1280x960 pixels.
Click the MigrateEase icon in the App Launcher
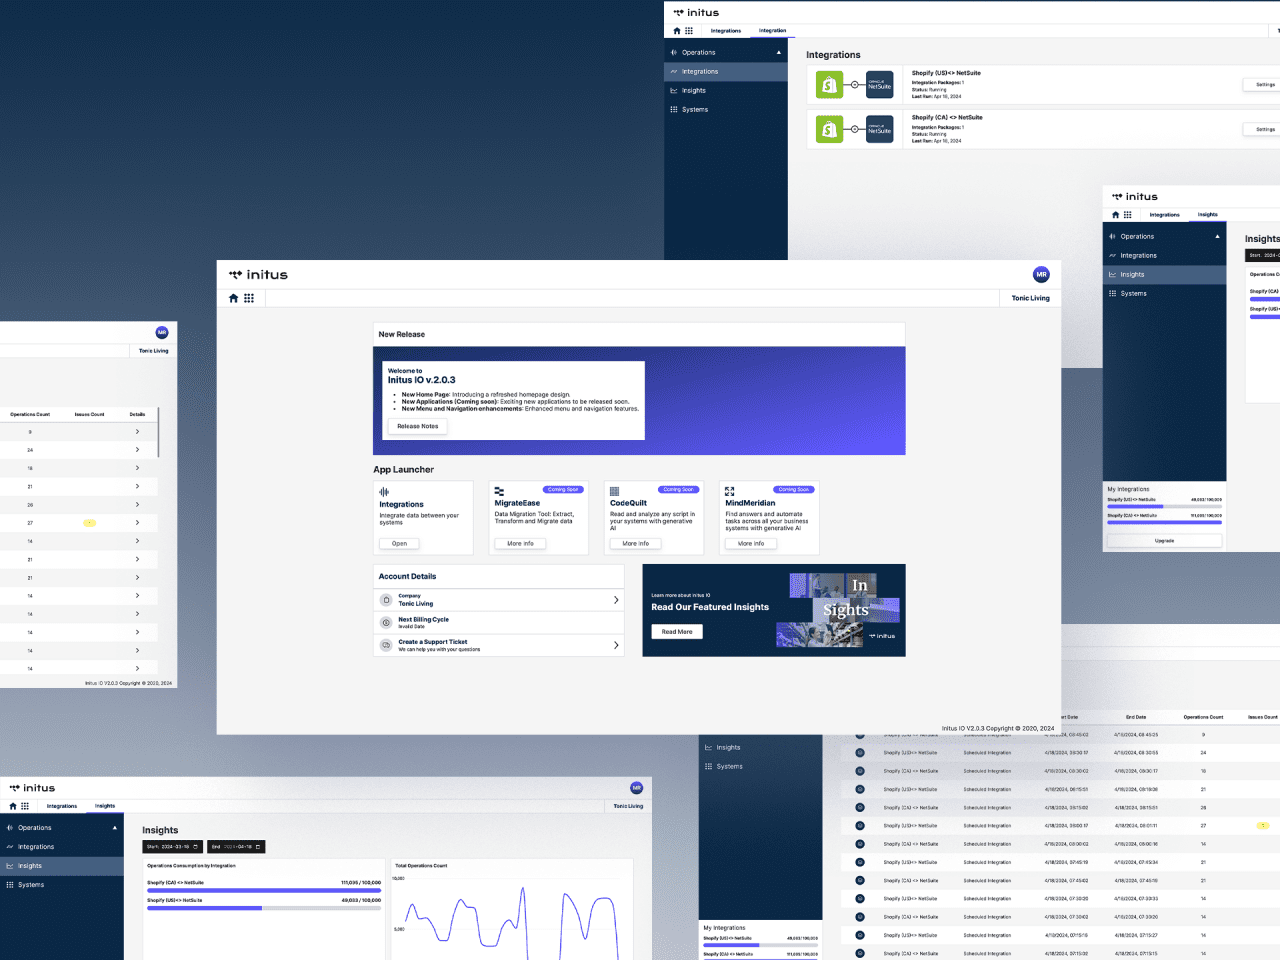[498, 490]
